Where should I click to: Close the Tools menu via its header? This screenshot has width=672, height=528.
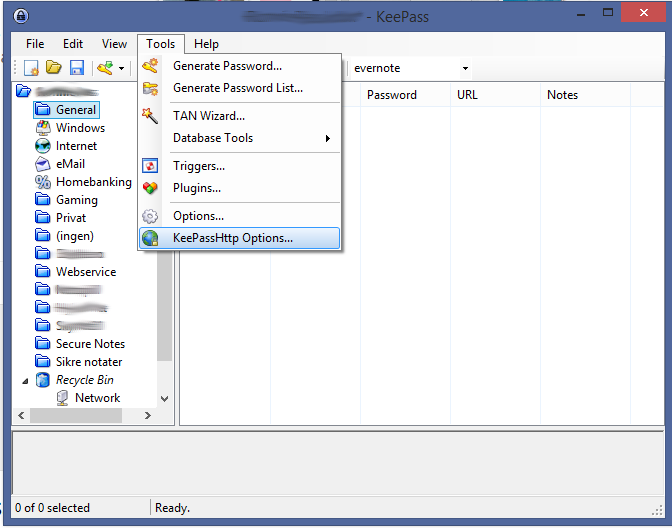click(161, 44)
